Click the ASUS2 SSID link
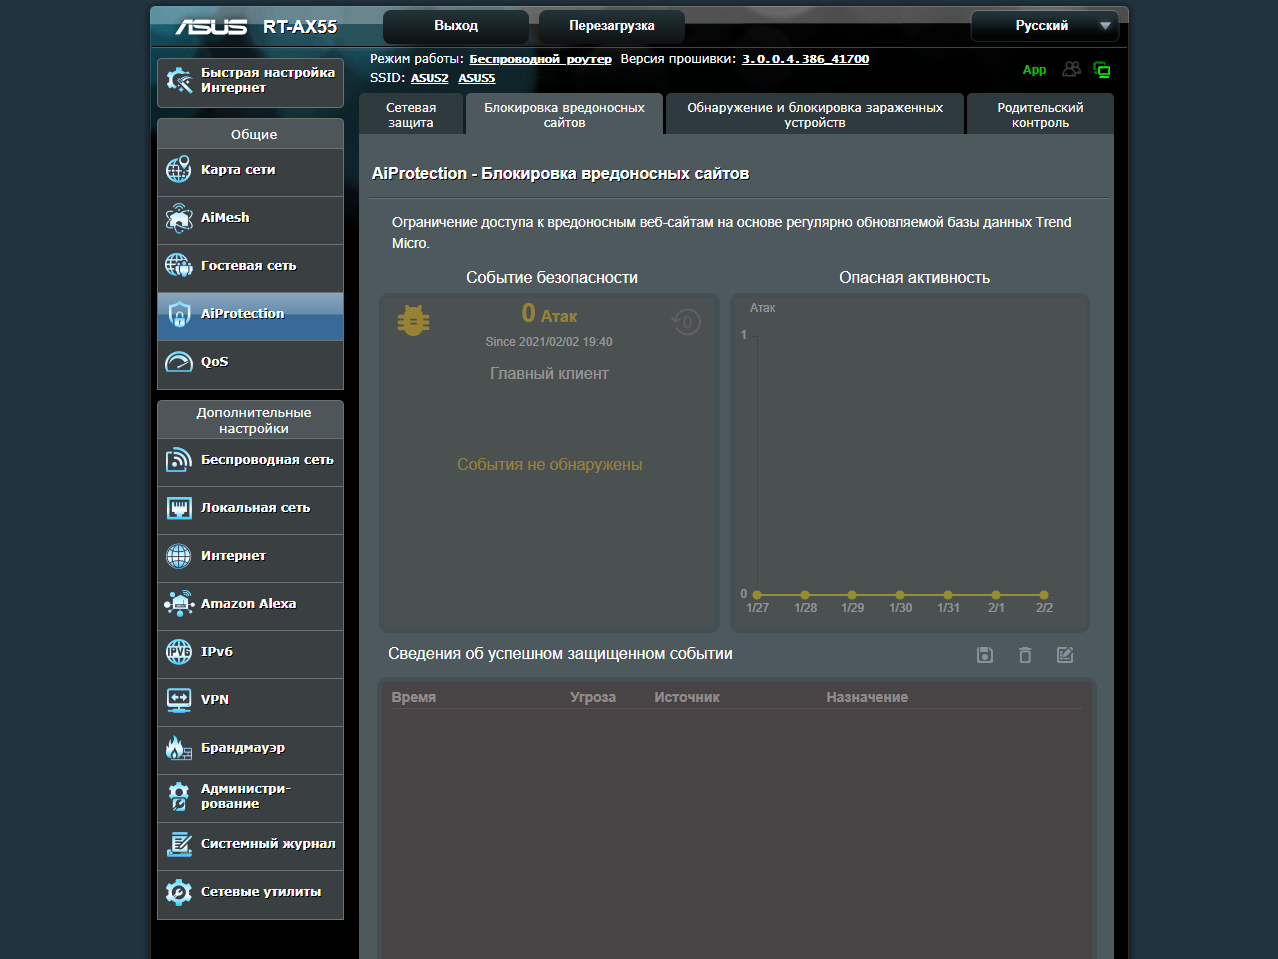This screenshot has width=1278, height=959. [429, 78]
